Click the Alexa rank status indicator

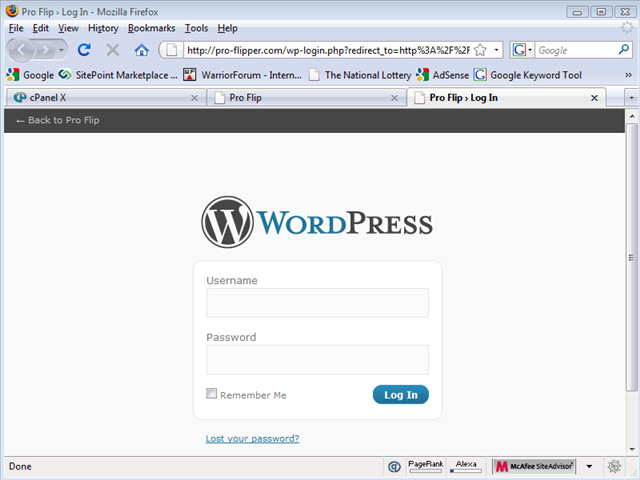coord(466,466)
